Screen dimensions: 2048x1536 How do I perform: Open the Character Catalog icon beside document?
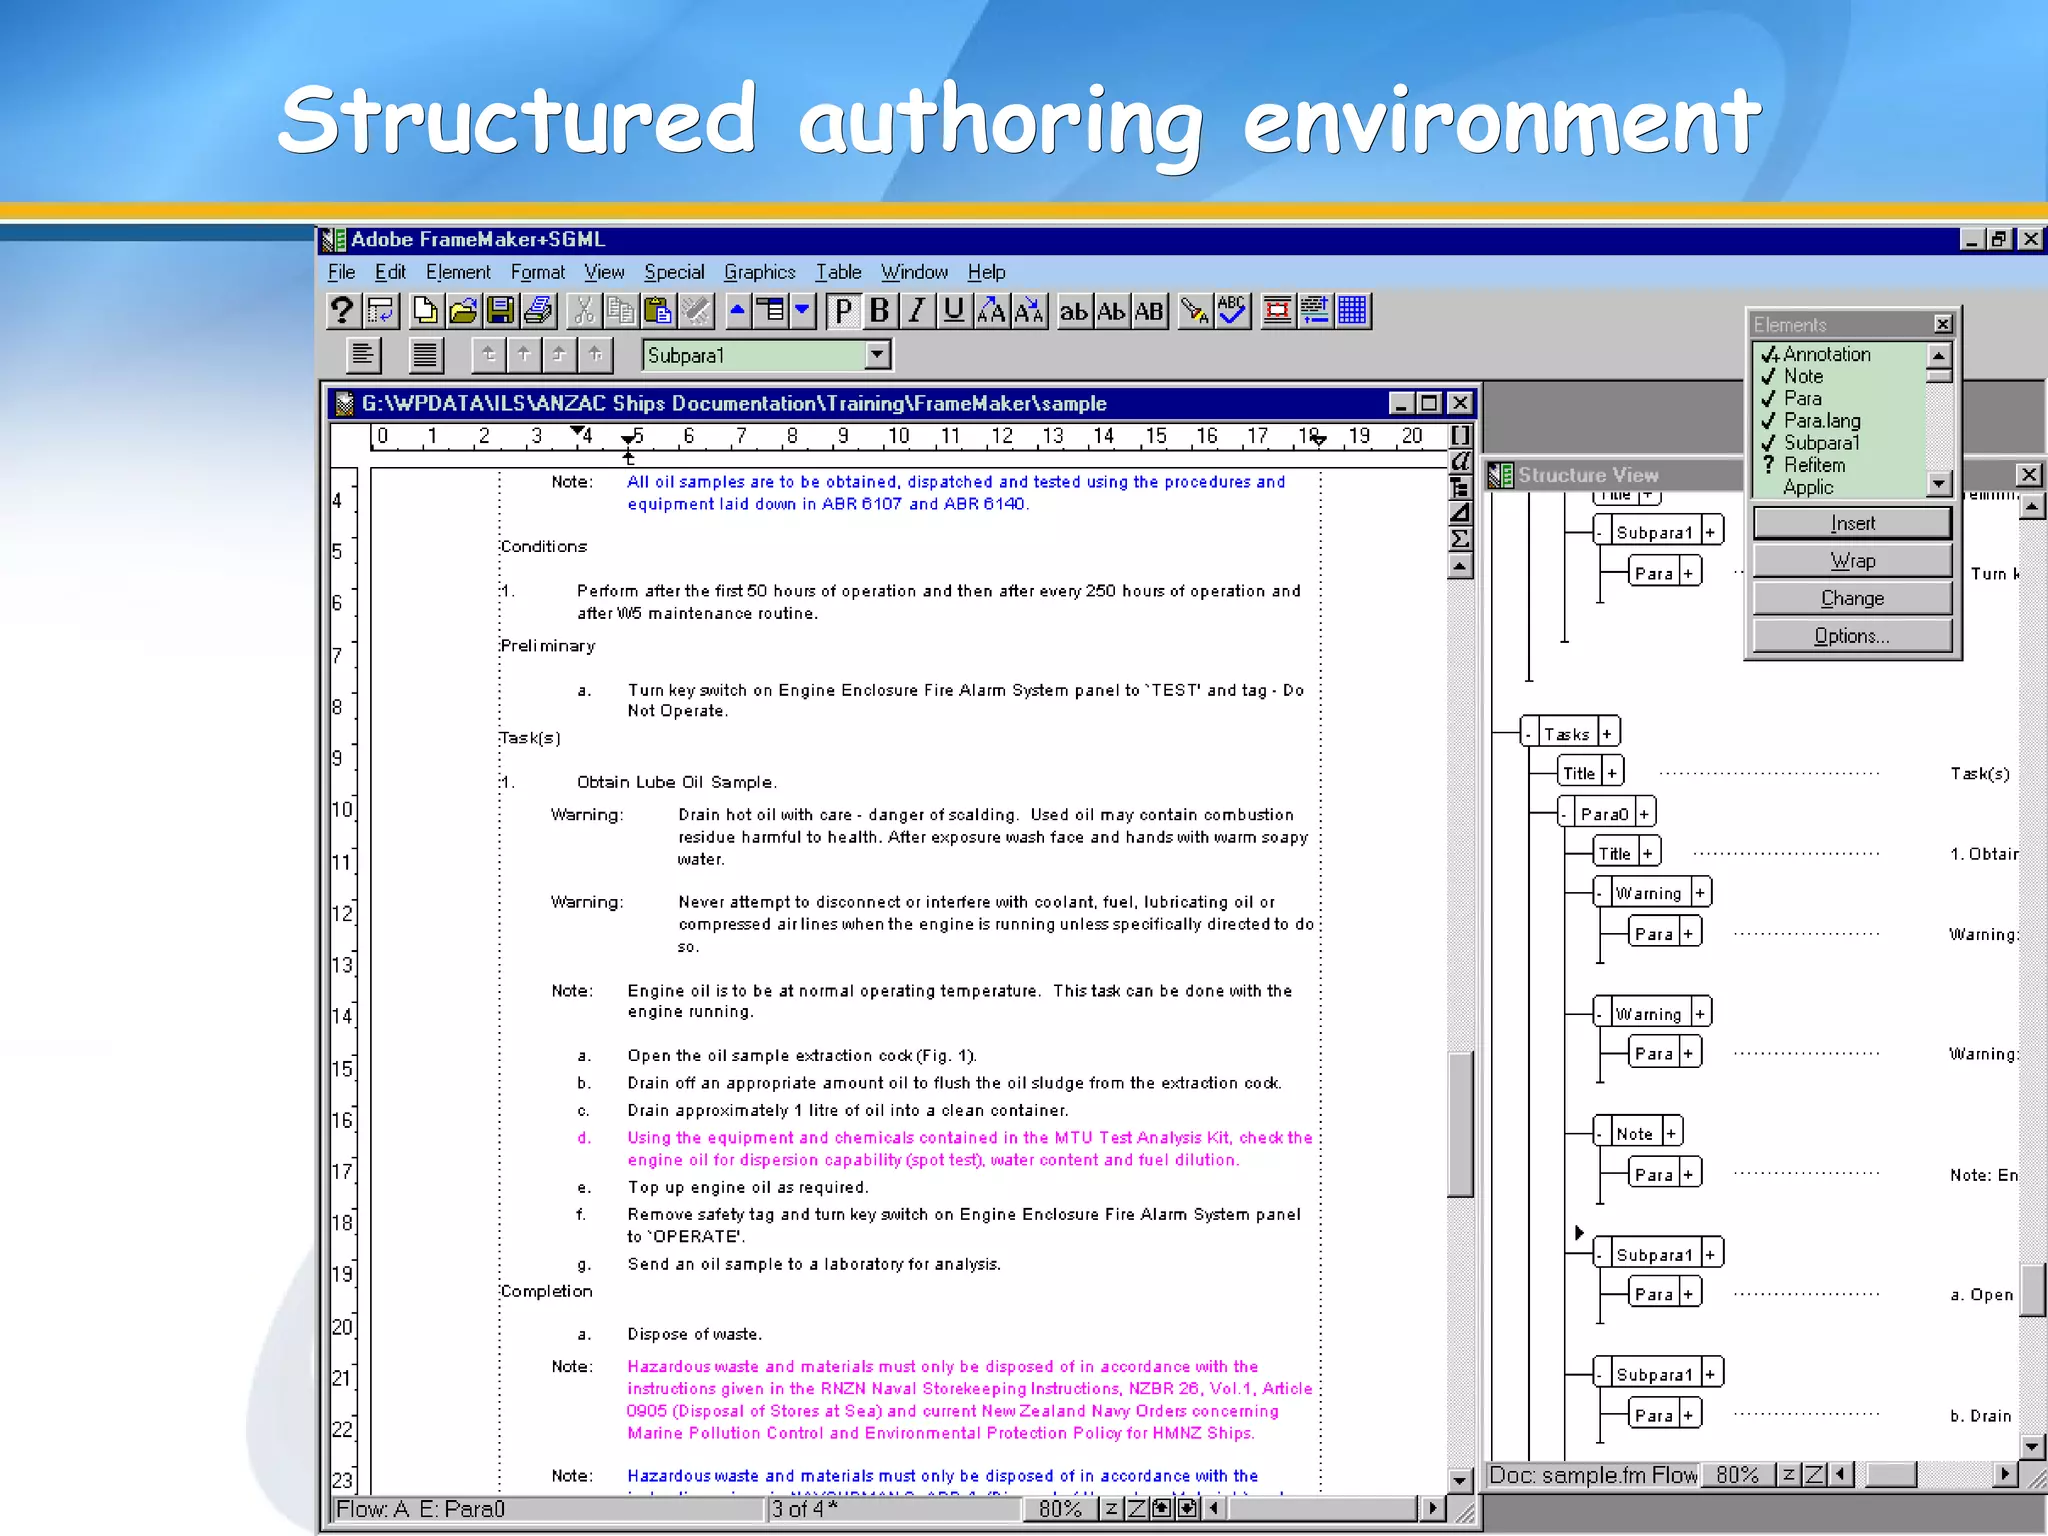tap(1460, 461)
